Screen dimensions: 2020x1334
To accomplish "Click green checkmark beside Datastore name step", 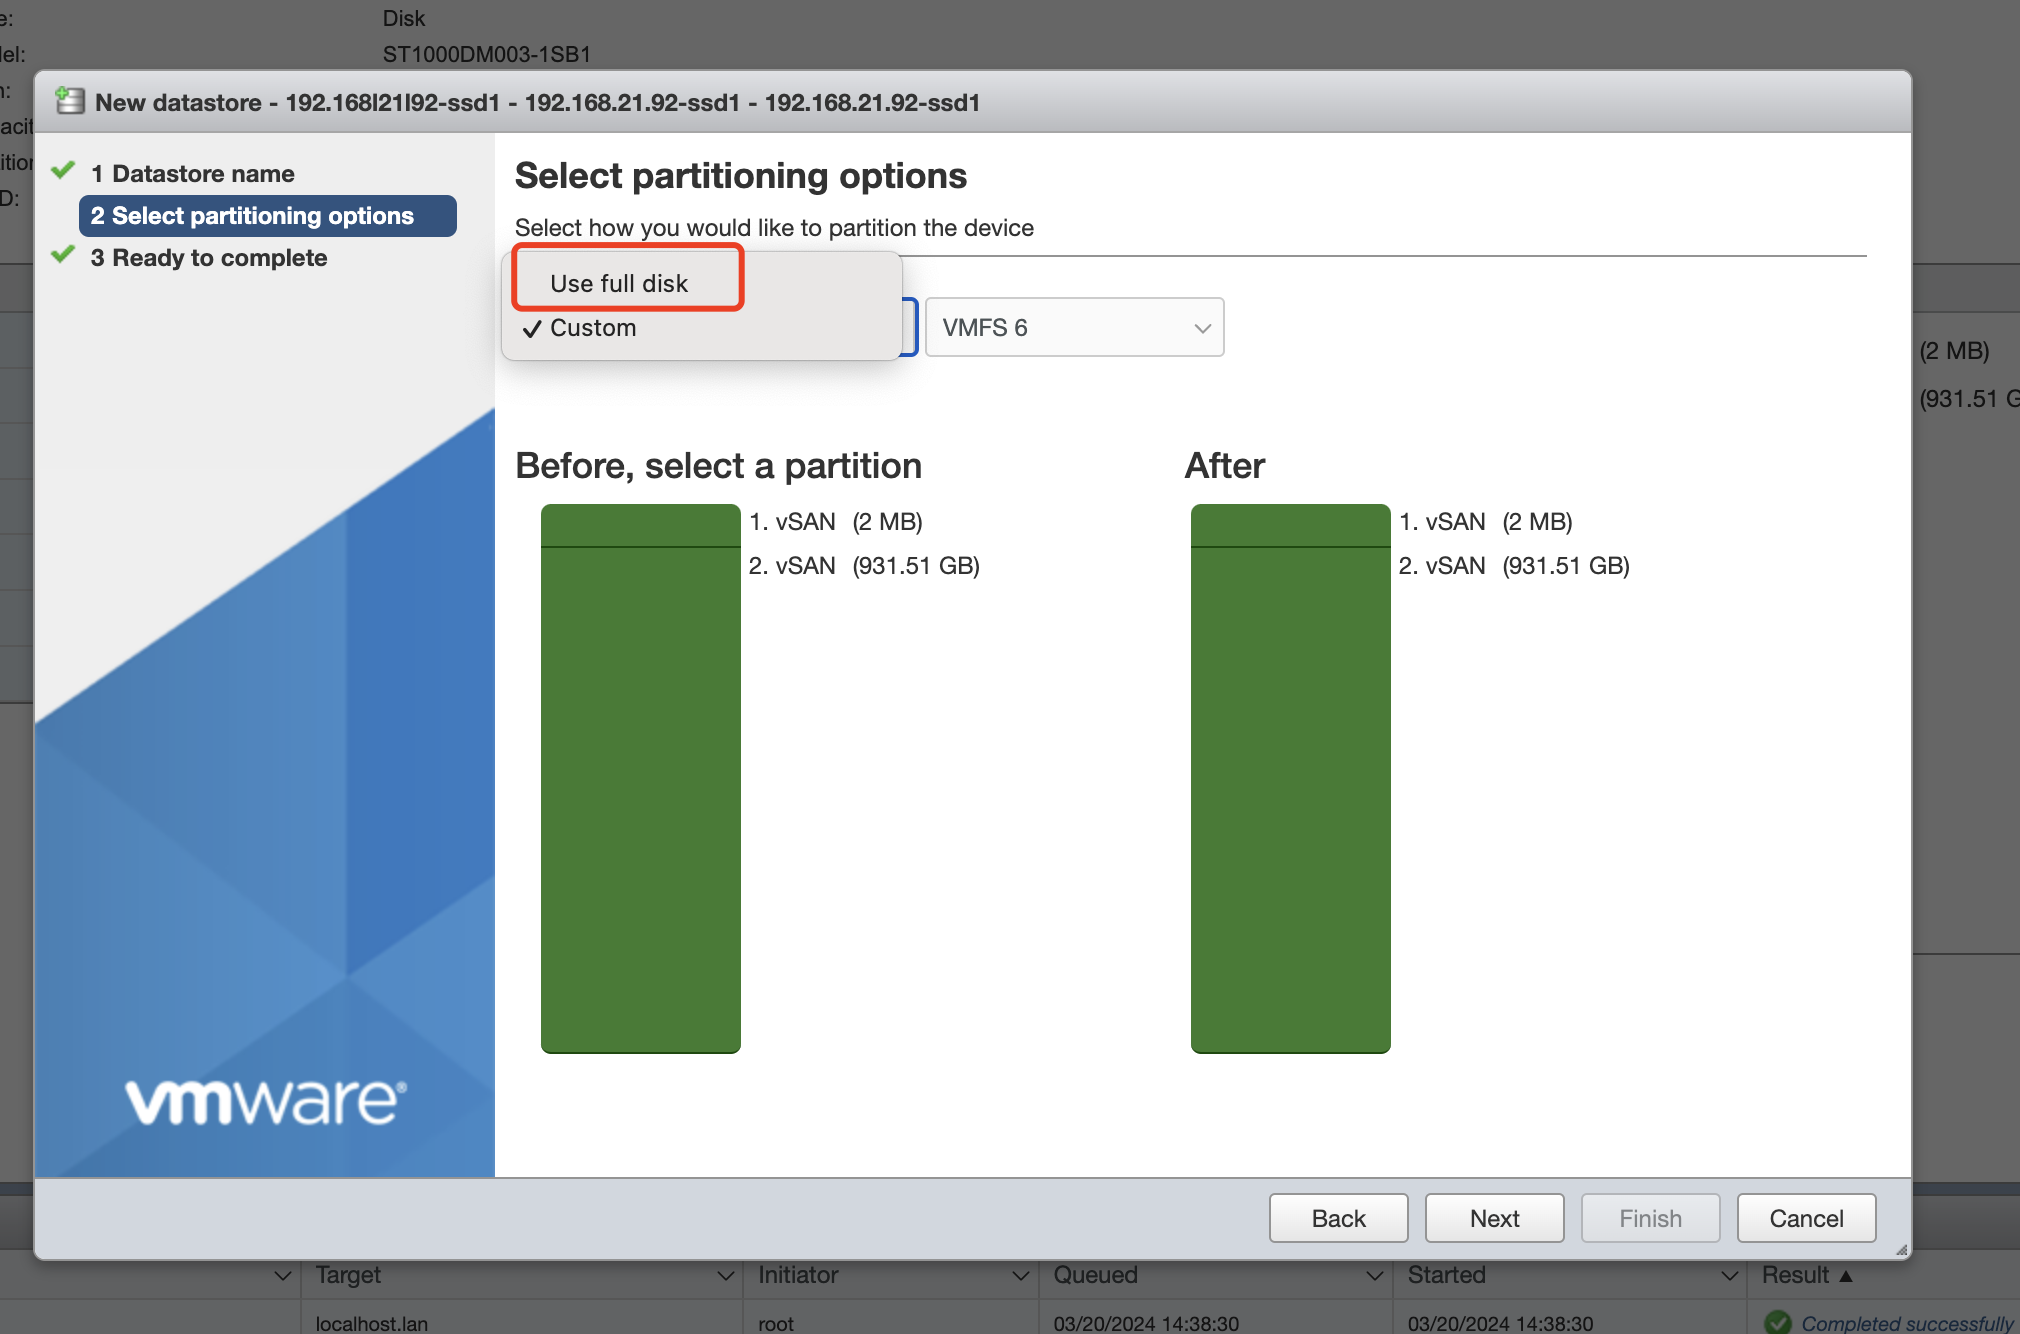I will [63, 171].
